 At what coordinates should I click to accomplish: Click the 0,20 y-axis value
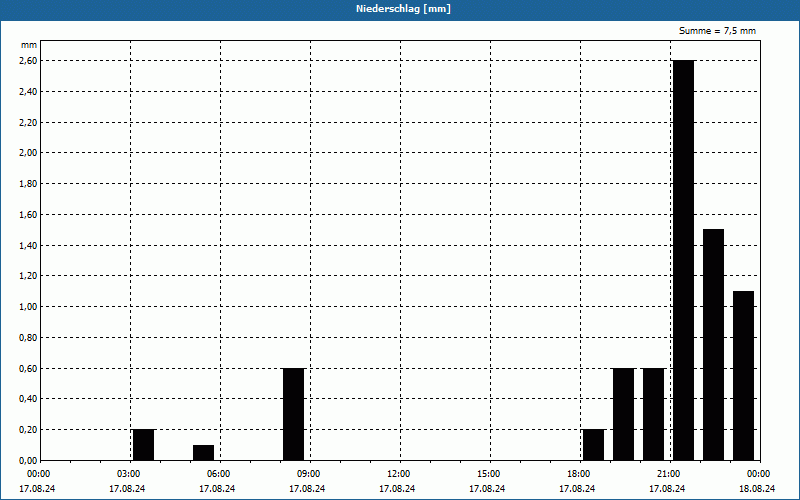(x=28, y=430)
